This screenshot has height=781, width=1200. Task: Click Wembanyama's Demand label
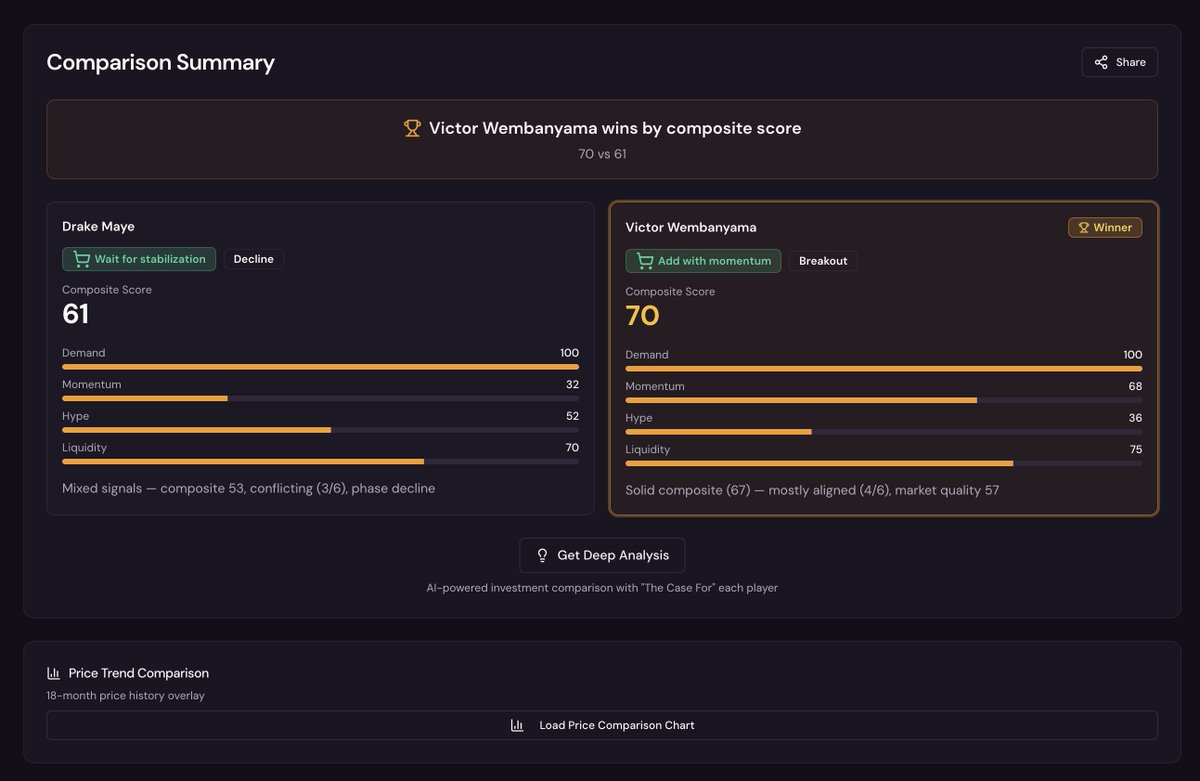point(647,355)
